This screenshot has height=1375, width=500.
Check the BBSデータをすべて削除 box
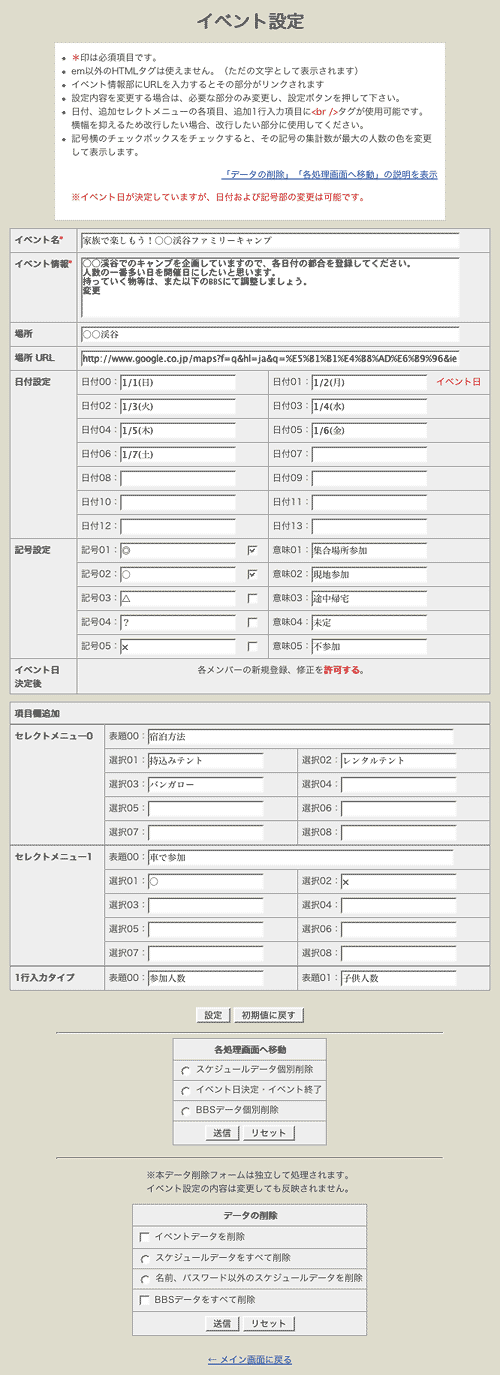[145, 1300]
